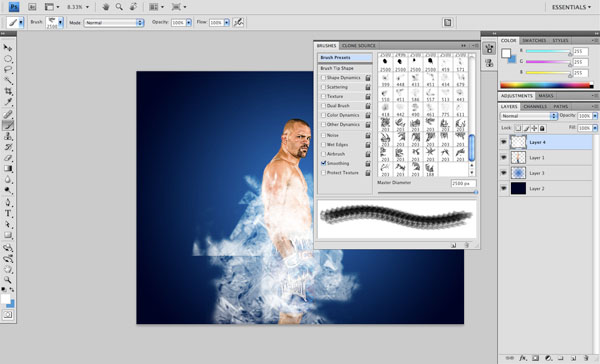Launch Bridge from the application bar
Image resolution: width=600 pixels, height=364 pixels.
click(x=32, y=7)
